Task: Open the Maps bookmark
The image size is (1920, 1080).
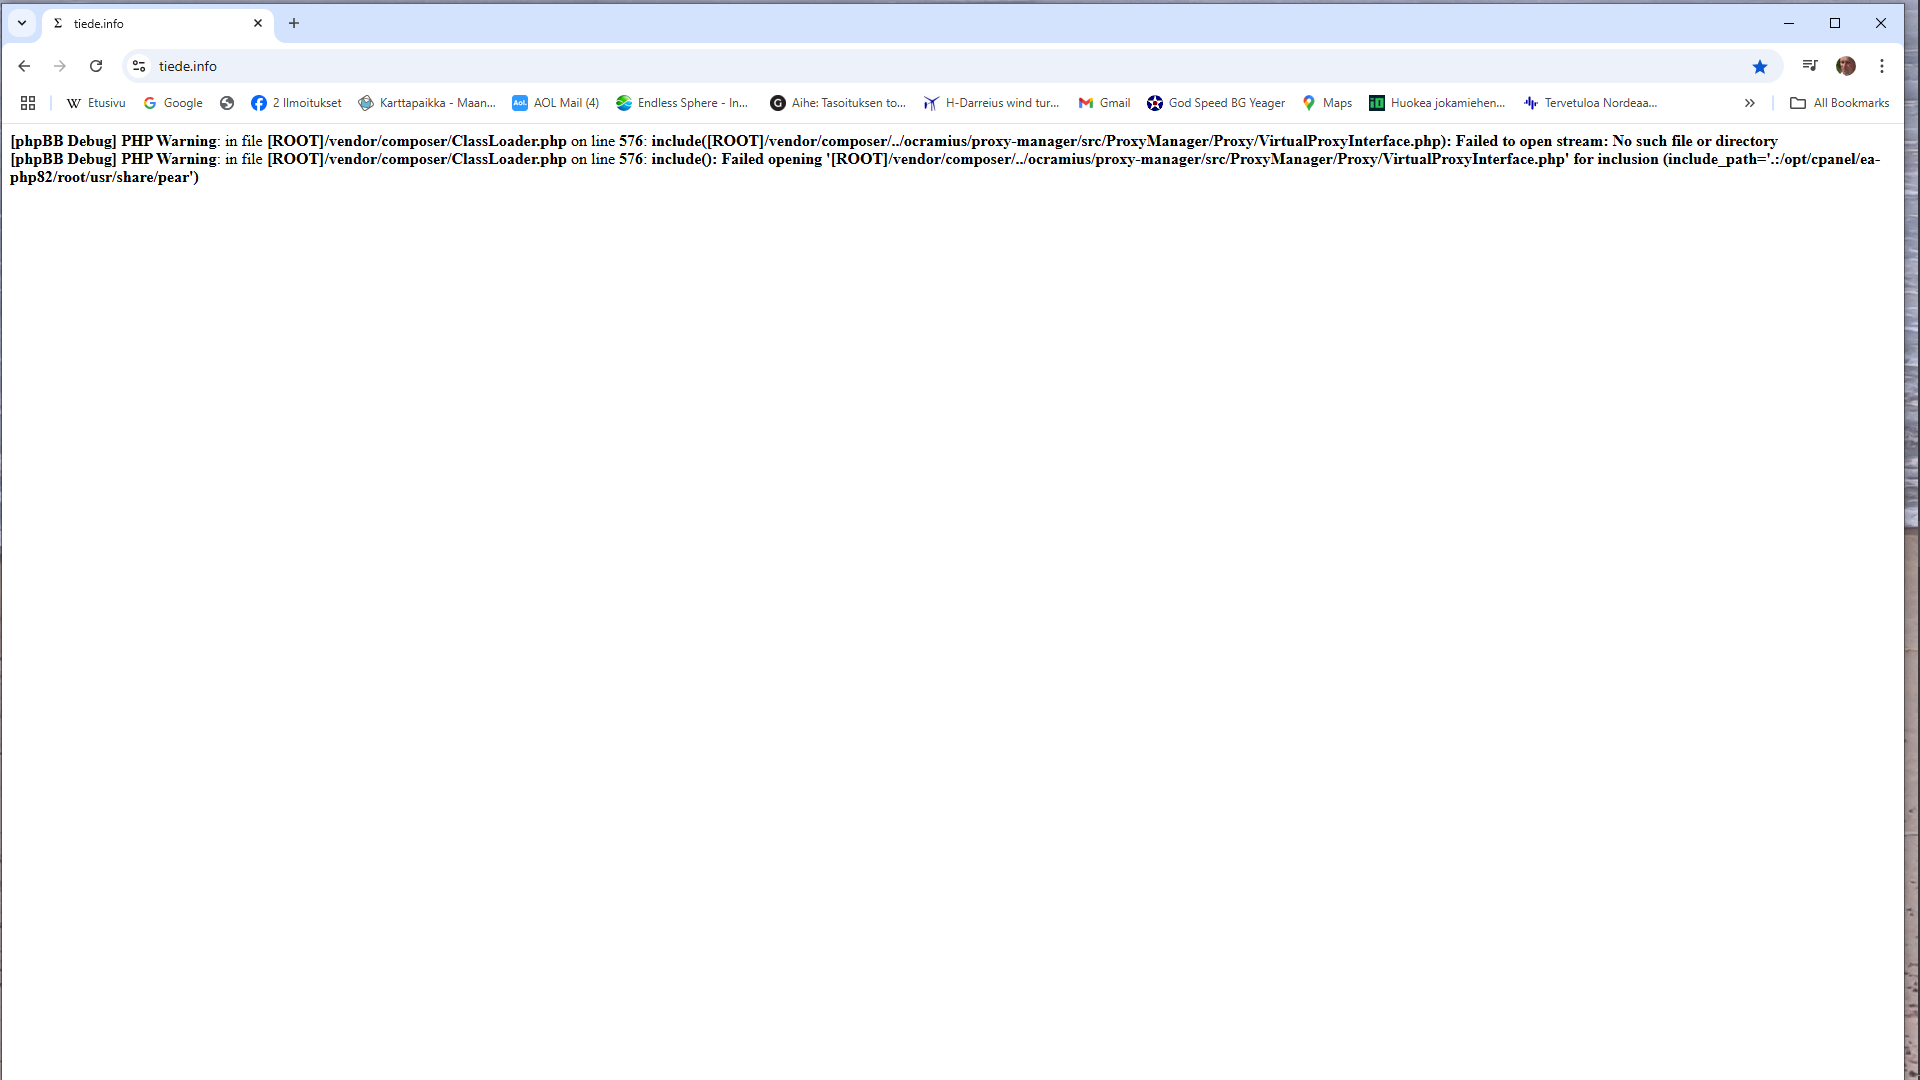Action: 1327,103
